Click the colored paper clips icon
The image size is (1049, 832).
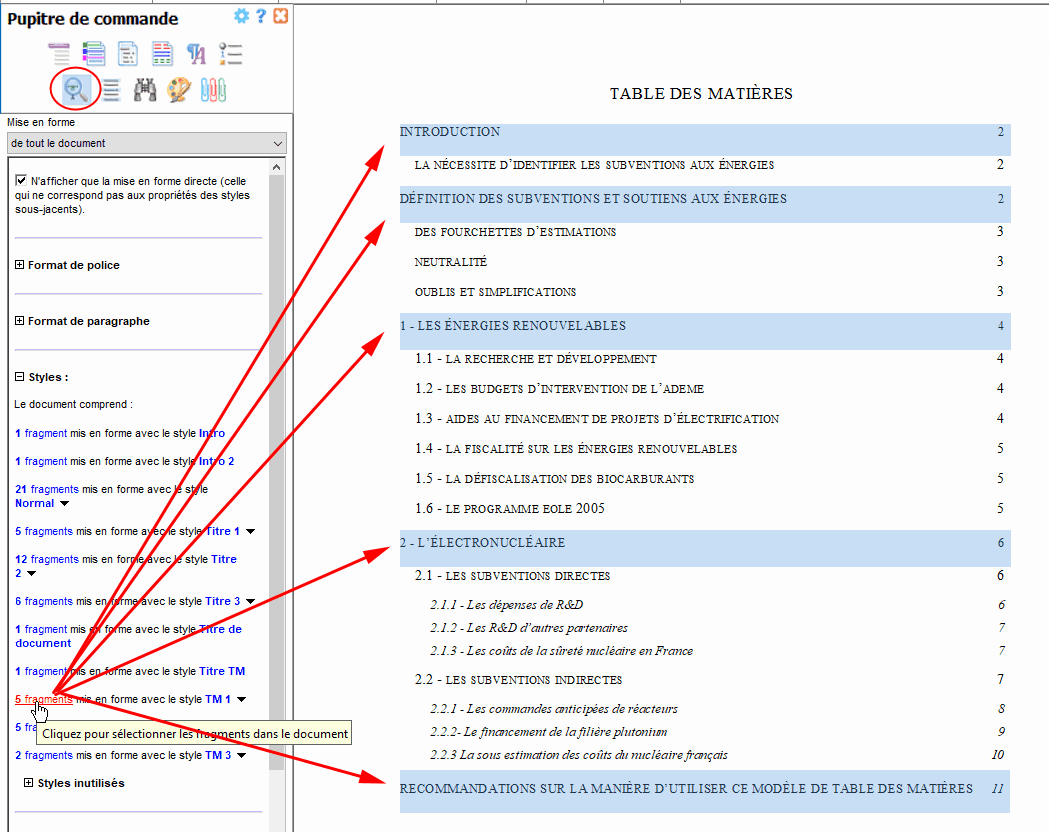coord(213,89)
